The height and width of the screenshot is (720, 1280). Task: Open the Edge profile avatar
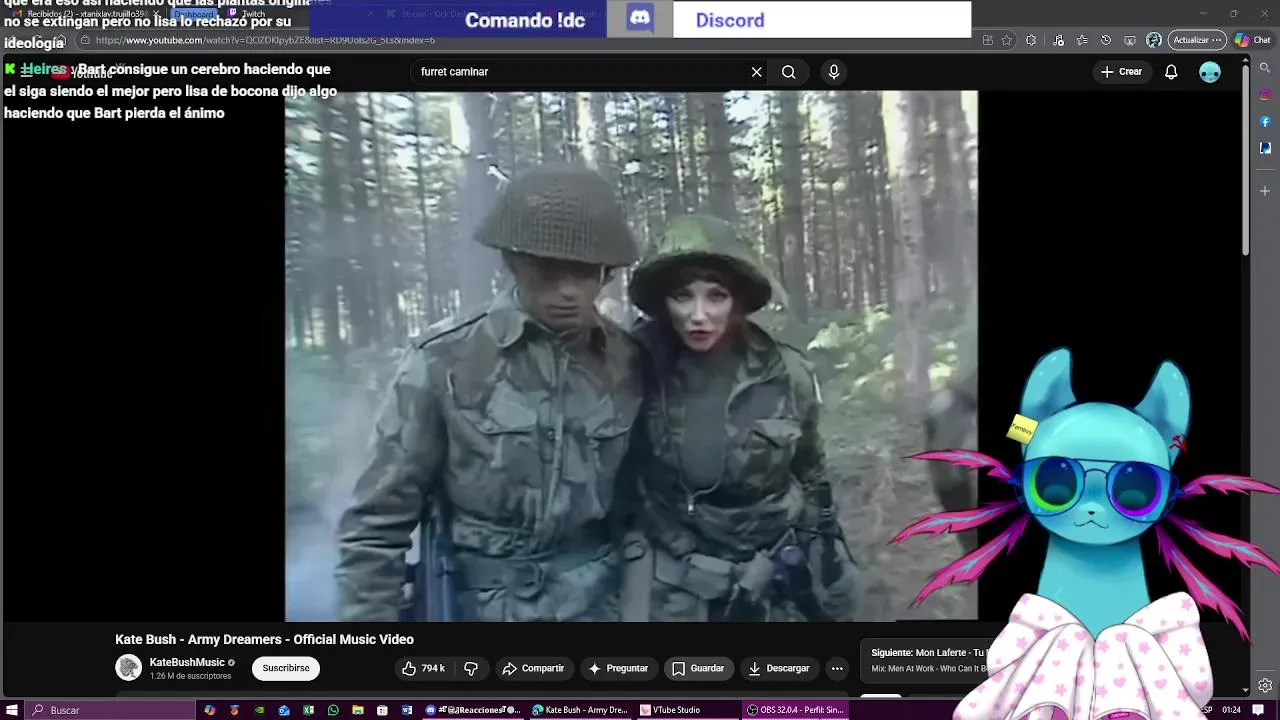(x=1154, y=40)
